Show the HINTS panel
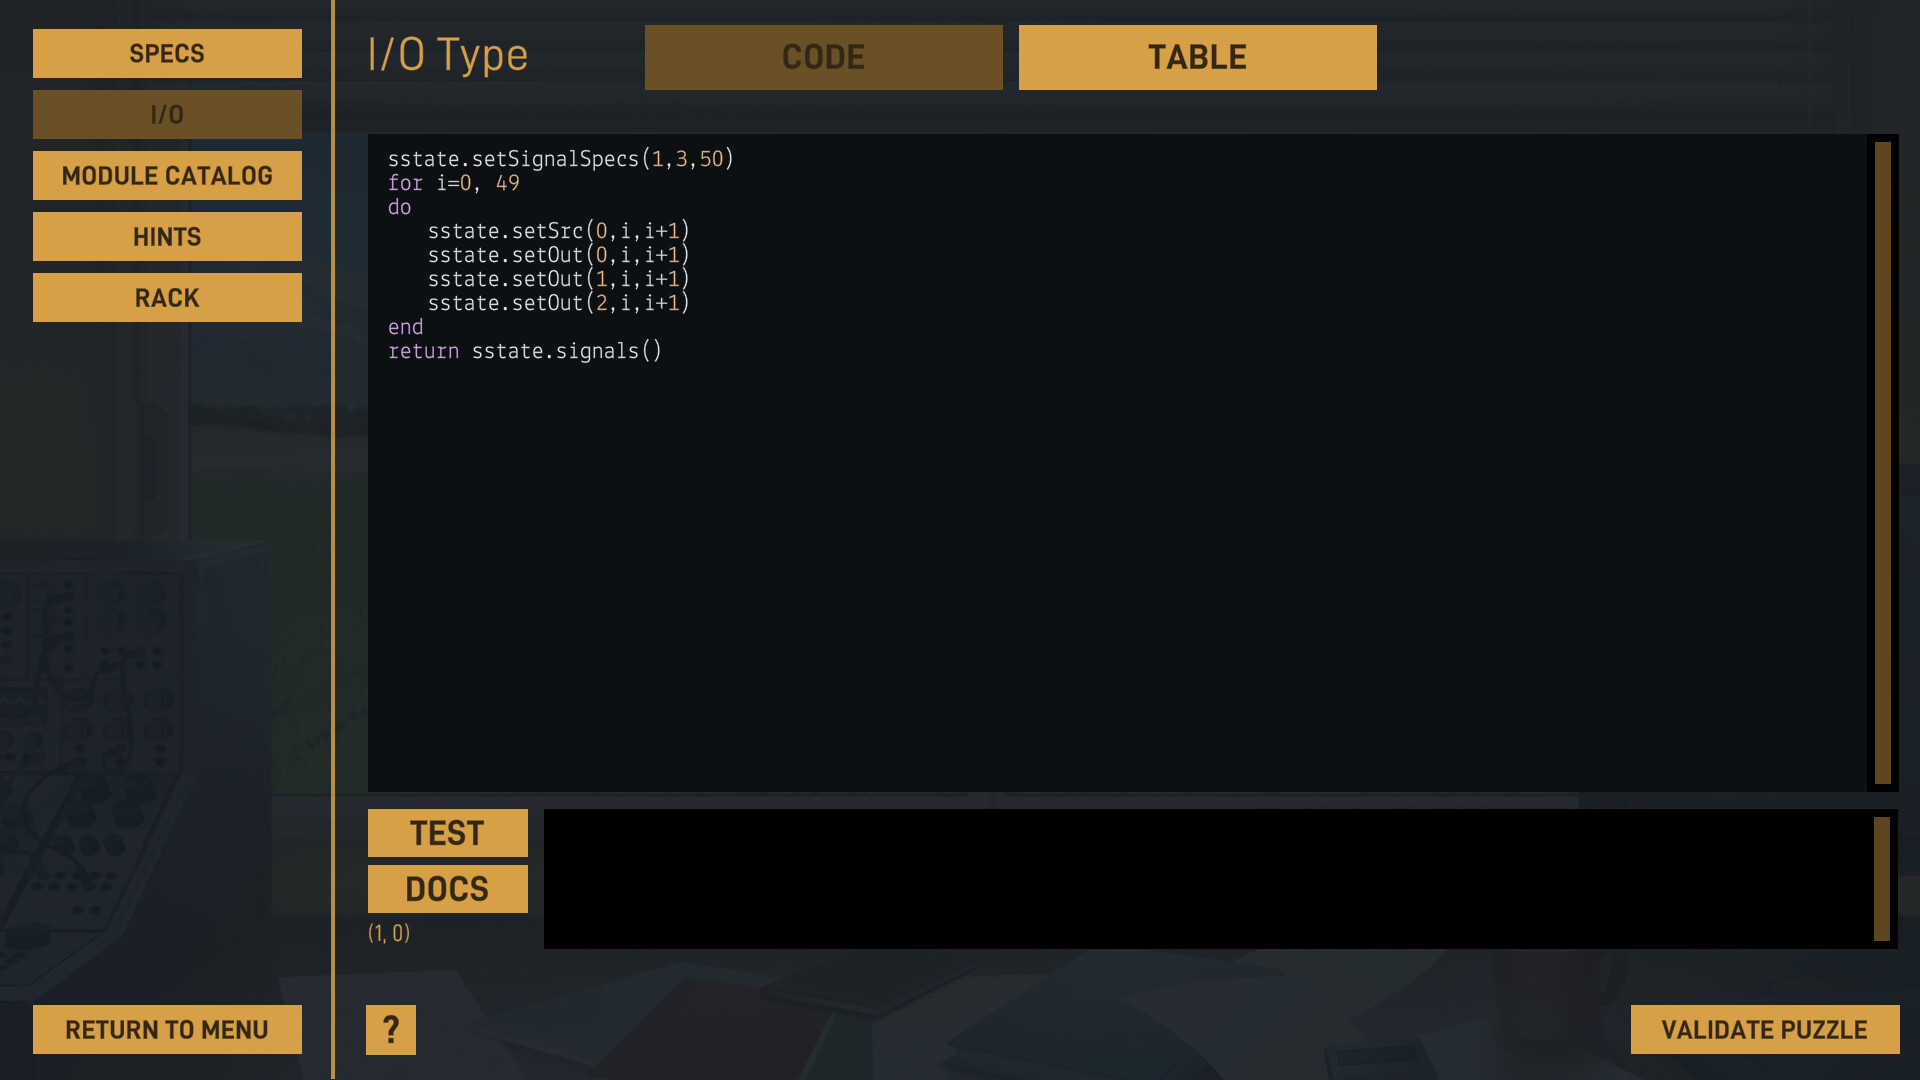The height and width of the screenshot is (1080, 1920). tap(166, 236)
